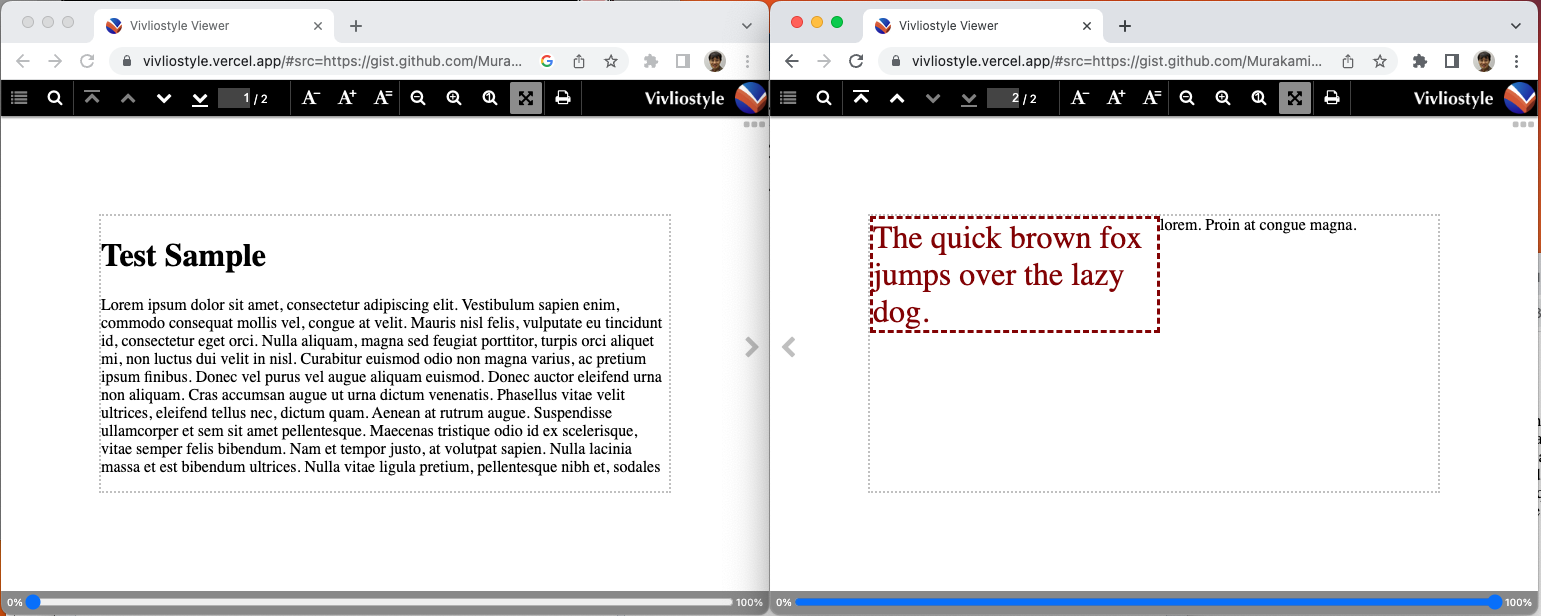Click Vivliostyle logo in left window

[x=705, y=98]
